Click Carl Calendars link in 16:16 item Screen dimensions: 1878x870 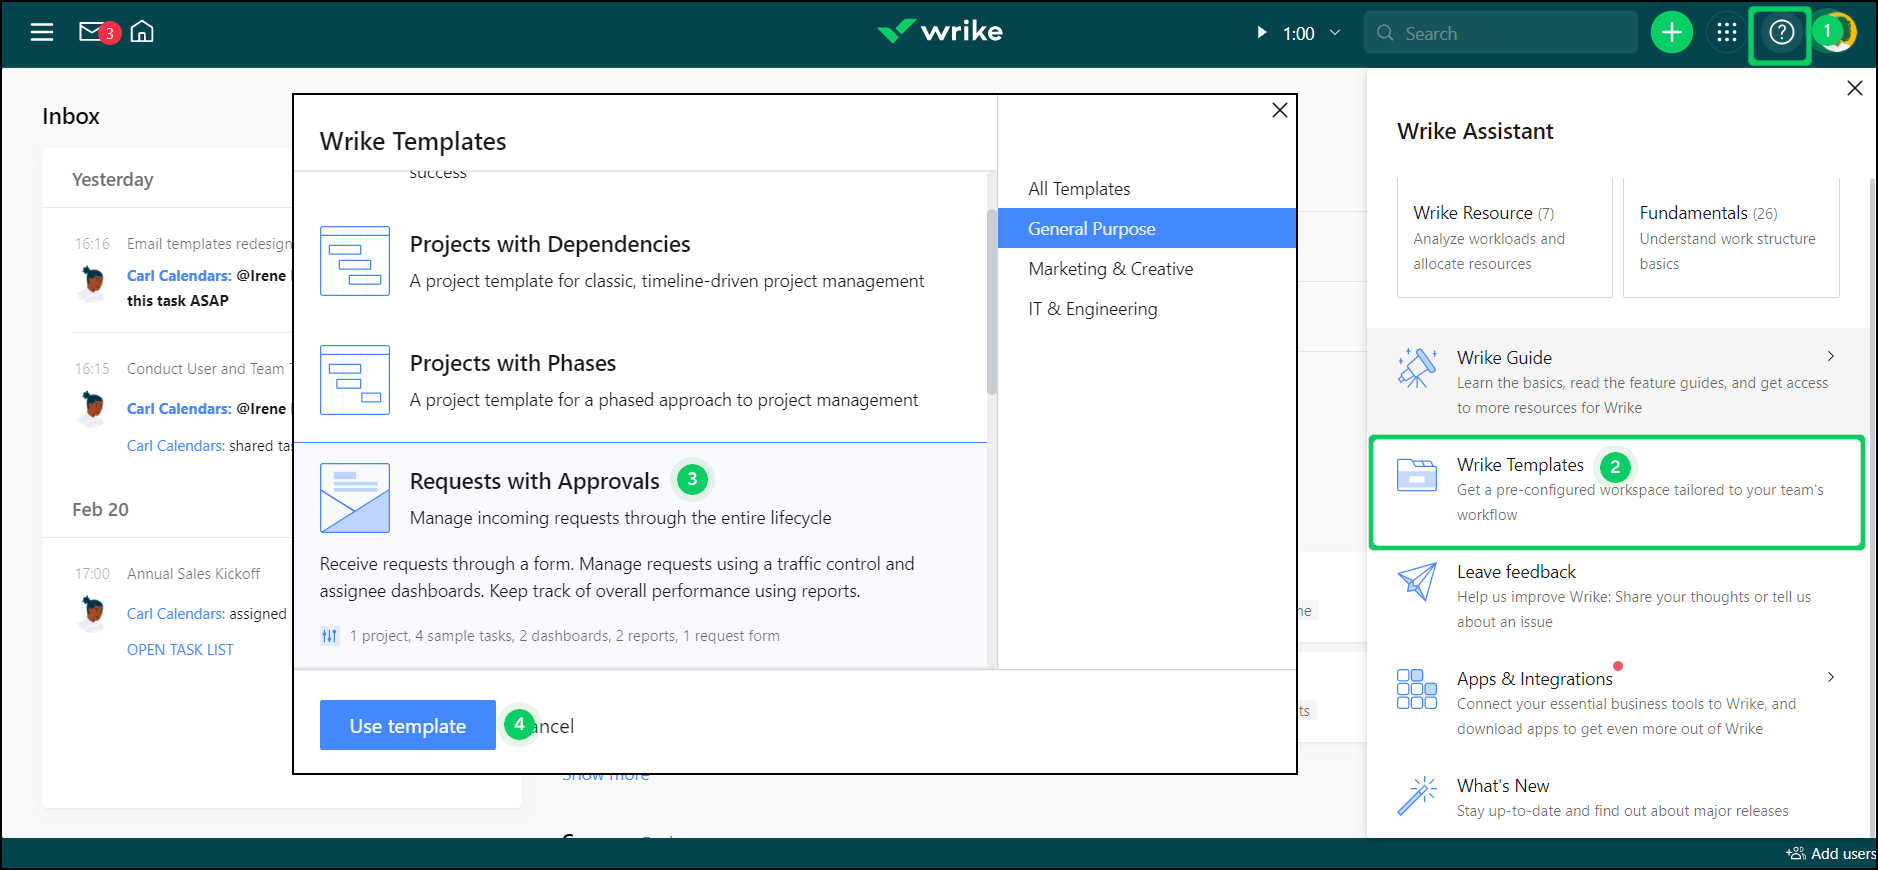pyautogui.click(x=179, y=276)
